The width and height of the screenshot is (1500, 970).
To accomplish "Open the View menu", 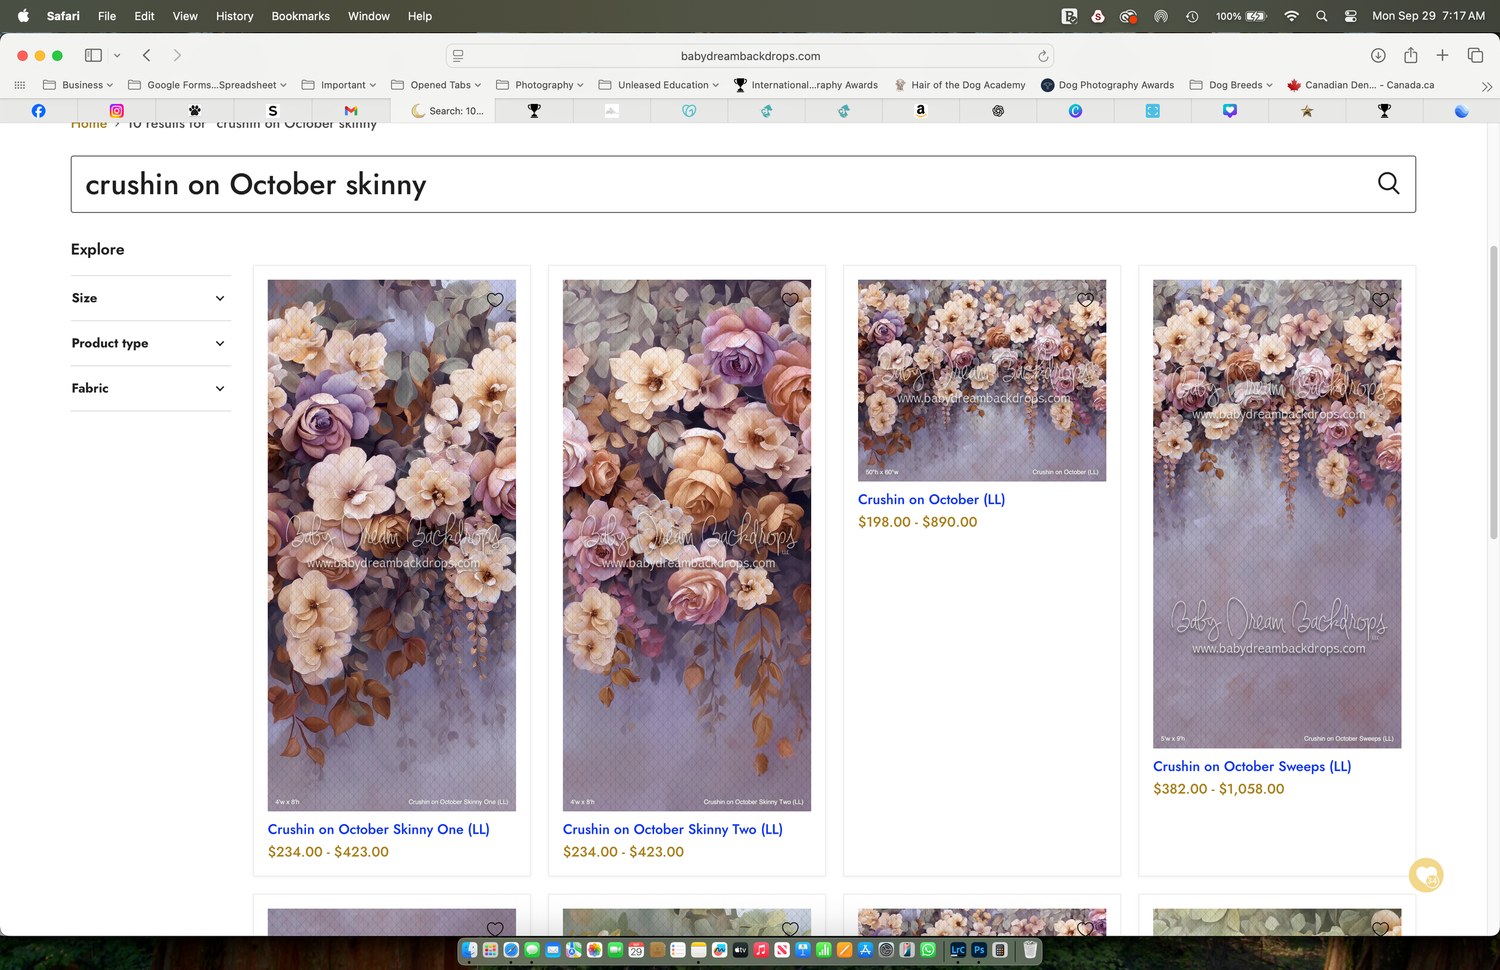I will 185,16.
